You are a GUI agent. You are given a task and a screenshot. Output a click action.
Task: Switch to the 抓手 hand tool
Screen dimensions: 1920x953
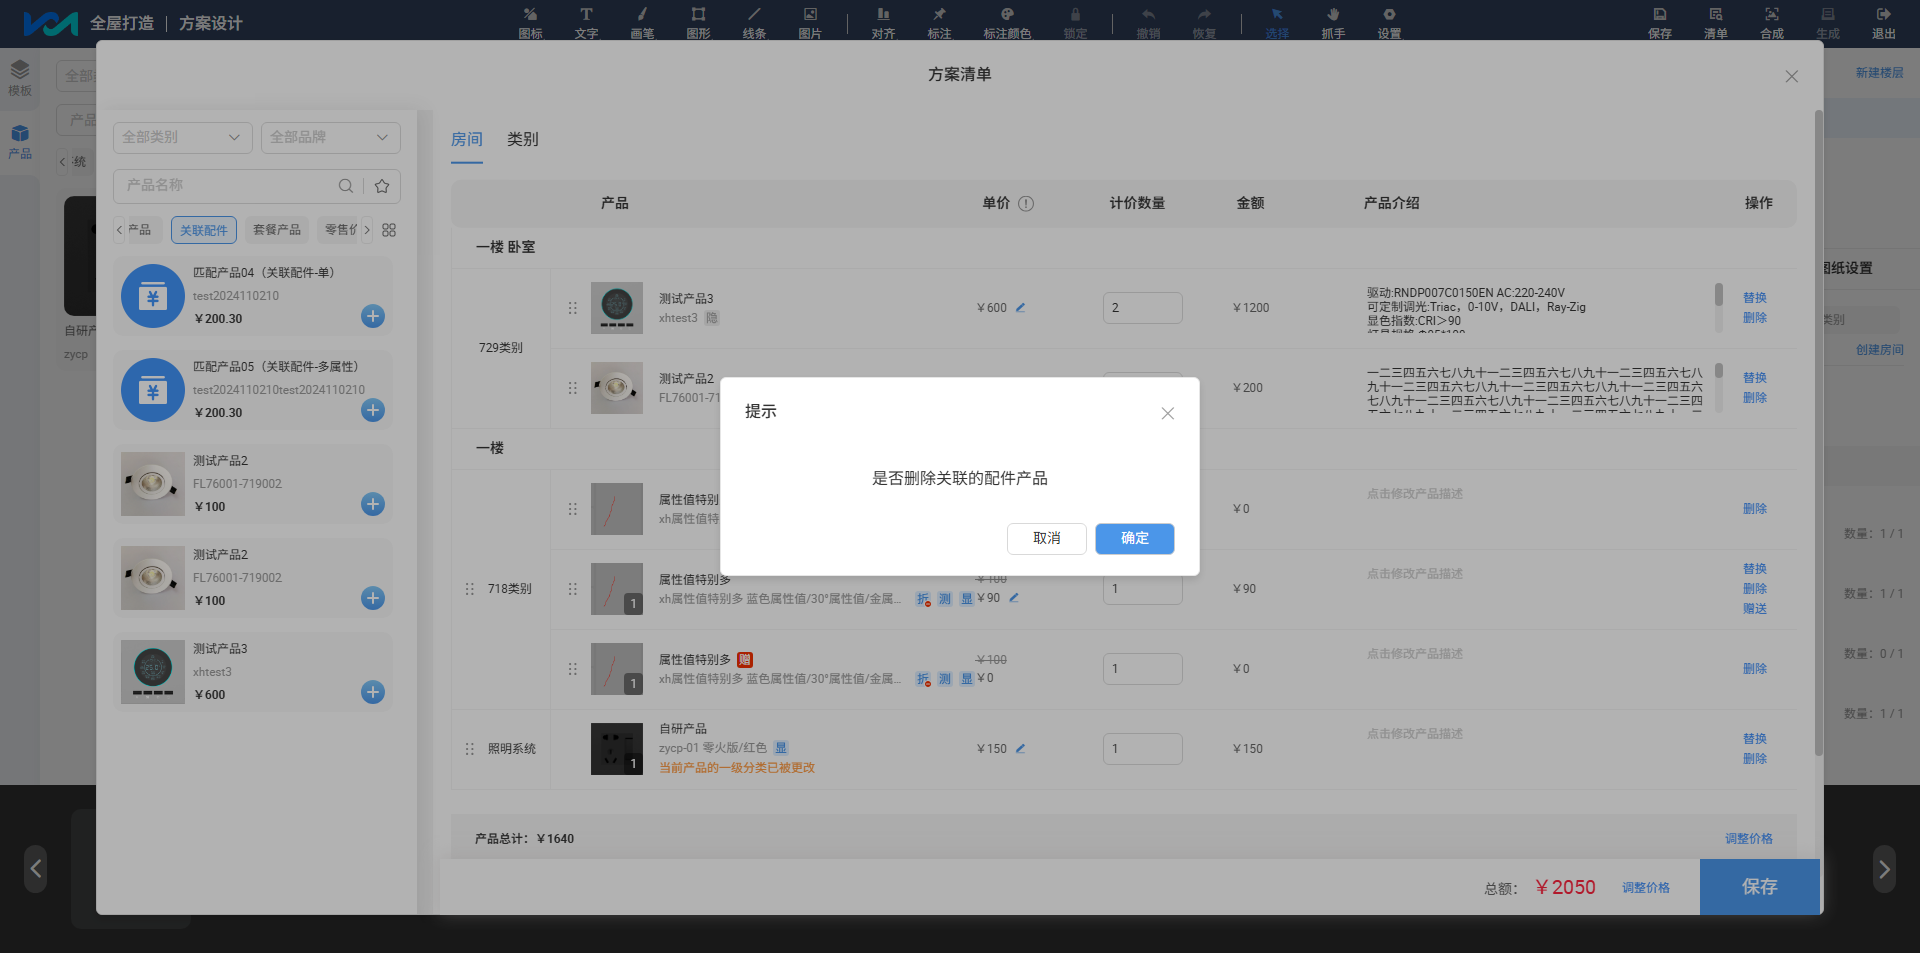coord(1333,22)
